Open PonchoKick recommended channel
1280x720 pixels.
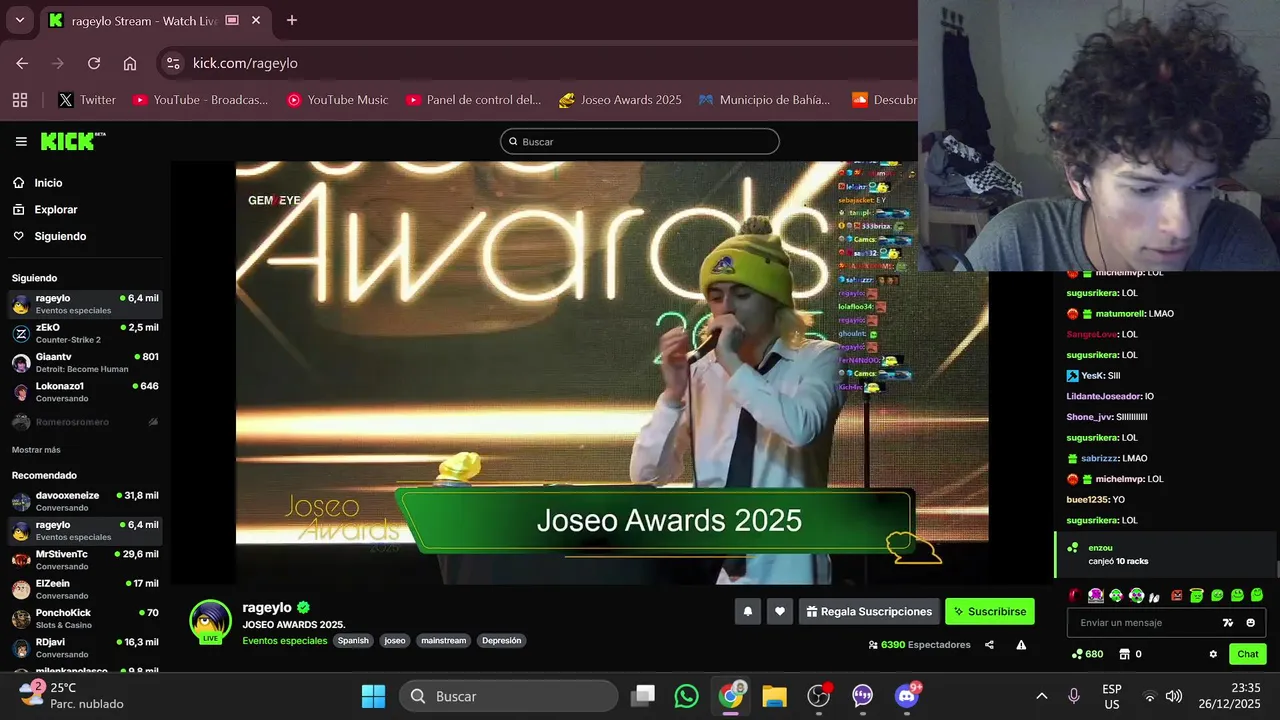(x=85, y=618)
